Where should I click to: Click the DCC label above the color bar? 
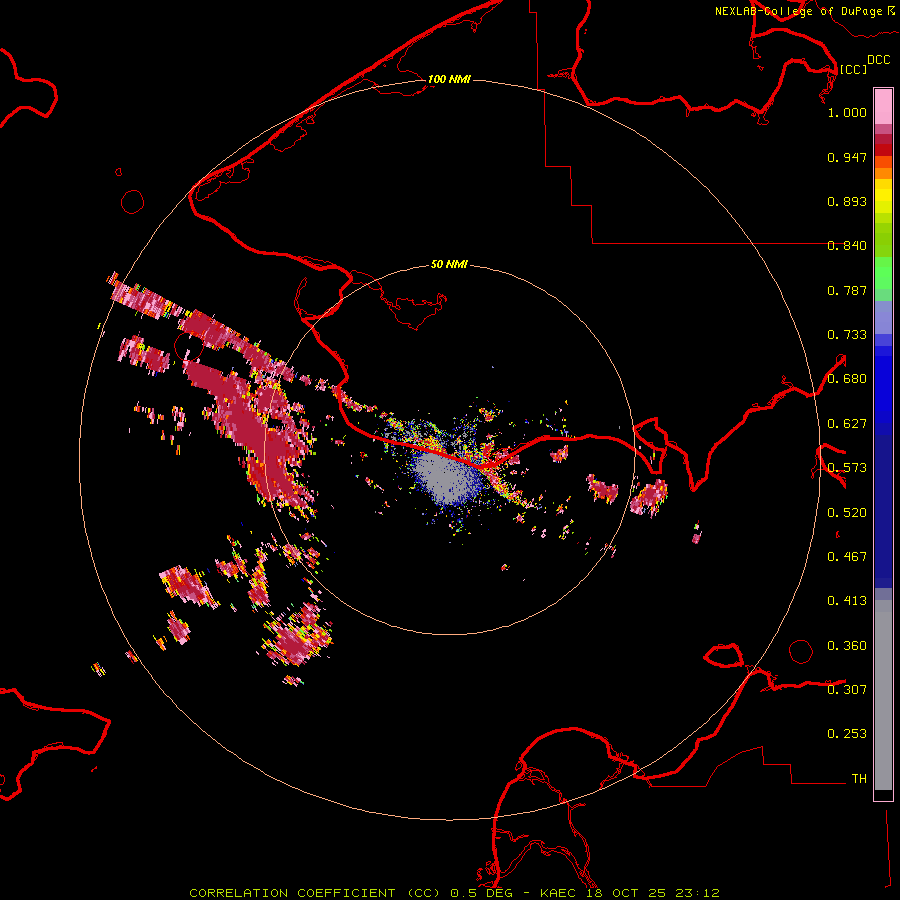coord(878,60)
